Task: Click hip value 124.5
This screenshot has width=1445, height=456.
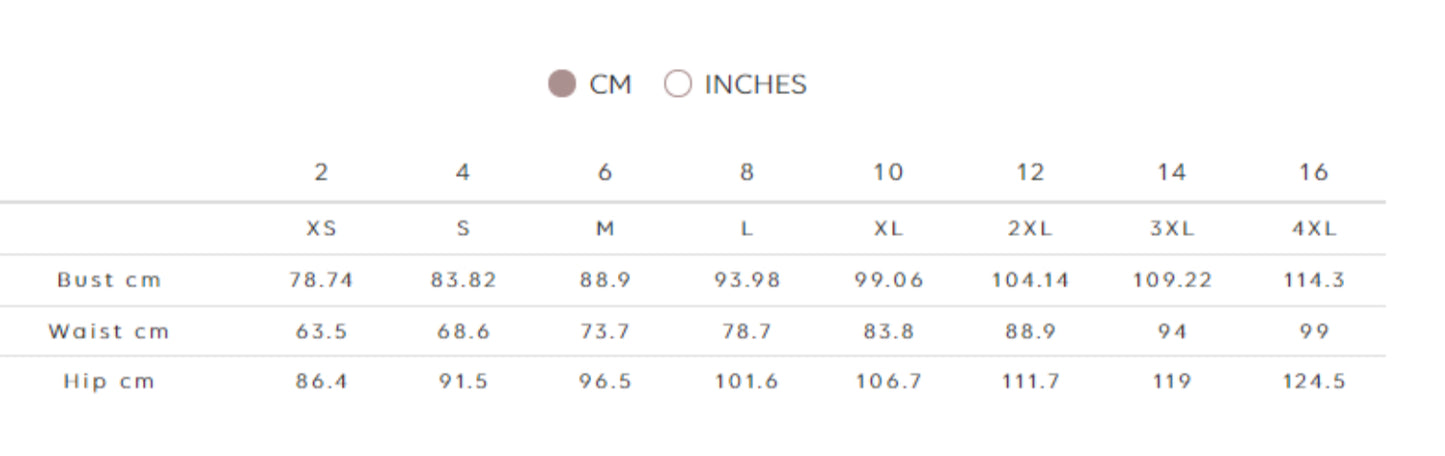Action: 1313,381
